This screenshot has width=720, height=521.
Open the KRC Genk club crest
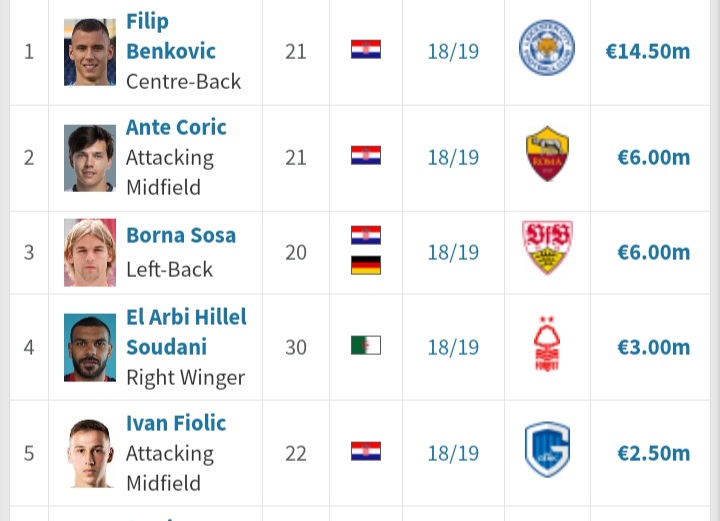coord(547,449)
